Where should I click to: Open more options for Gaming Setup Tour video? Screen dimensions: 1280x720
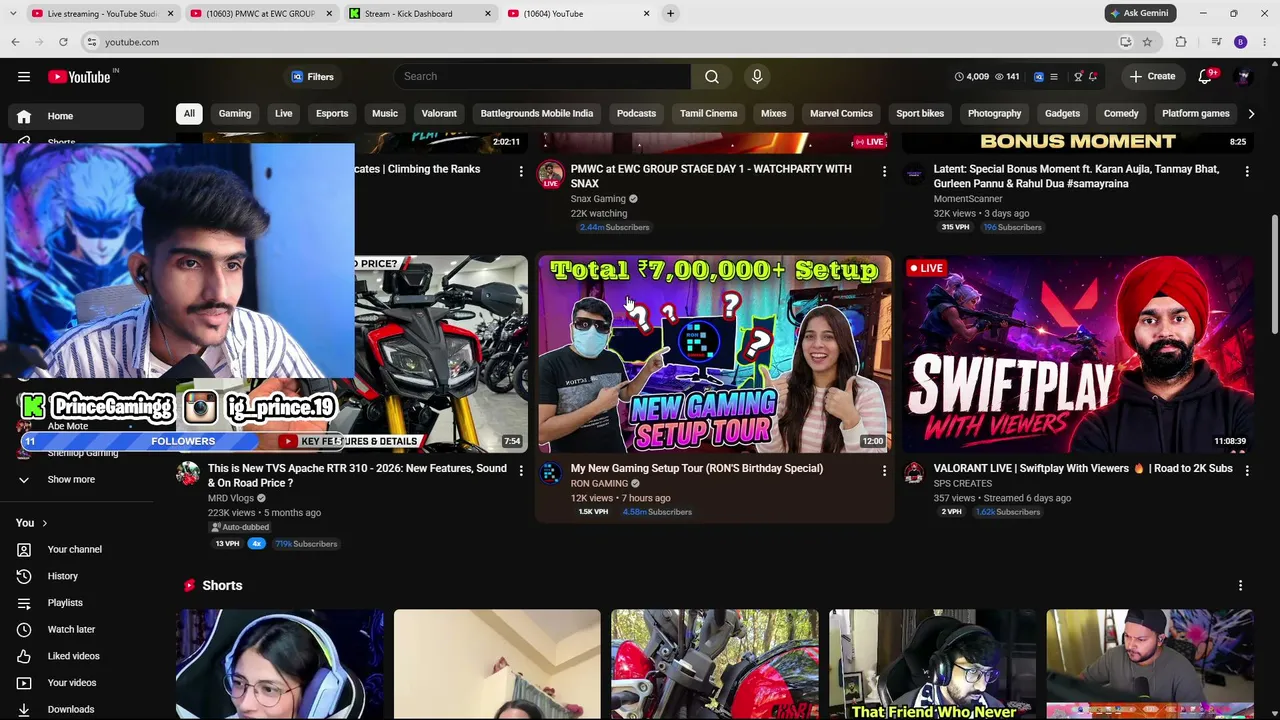[884, 470]
